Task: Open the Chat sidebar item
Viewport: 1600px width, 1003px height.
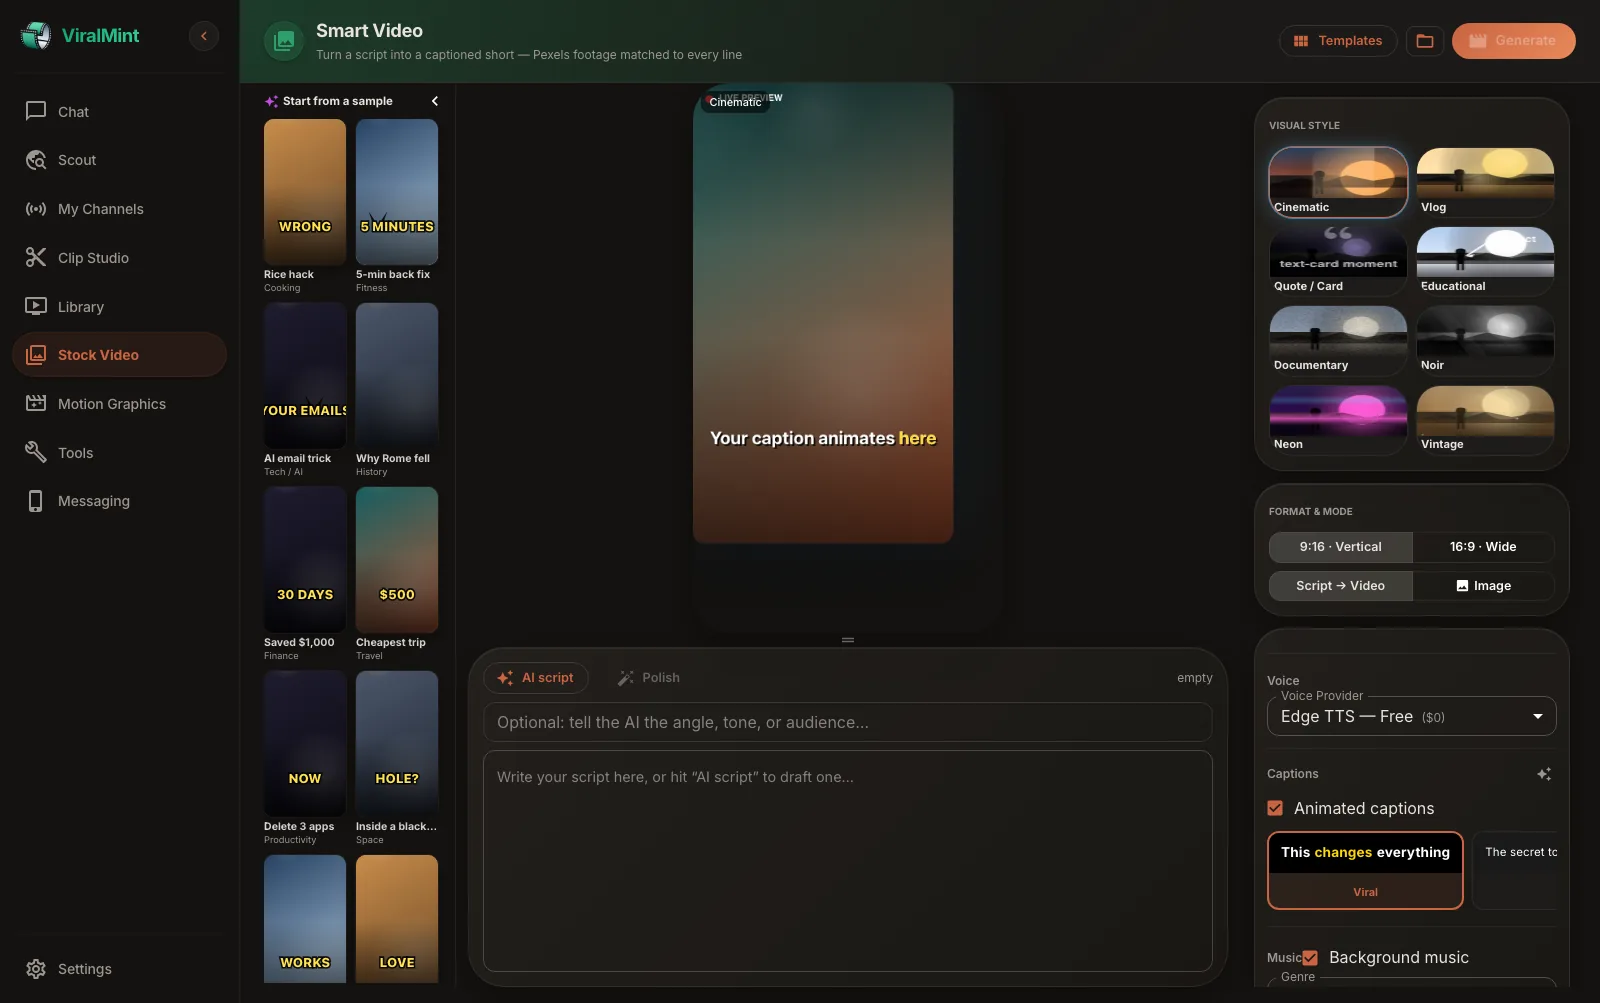Action: [119, 111]
